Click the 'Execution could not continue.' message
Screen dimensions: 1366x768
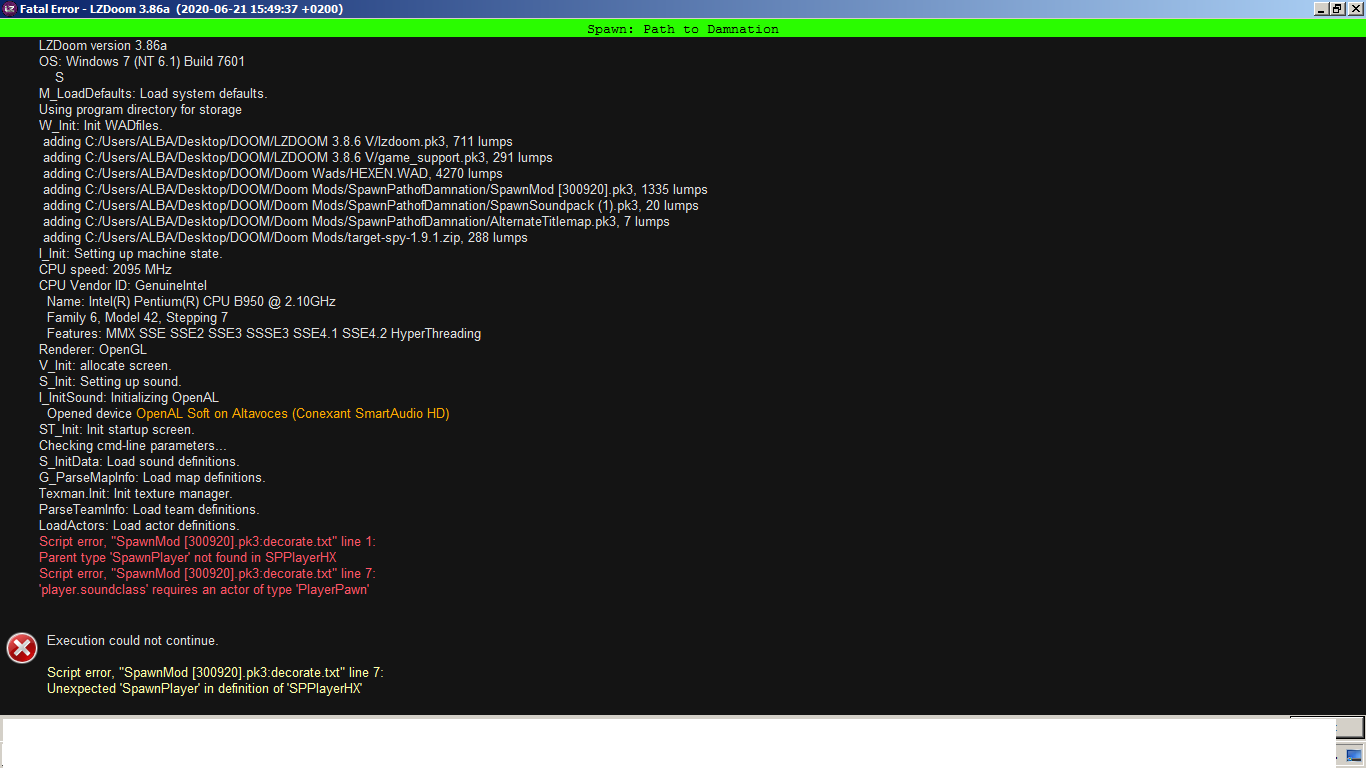click(x=132, y=640)
